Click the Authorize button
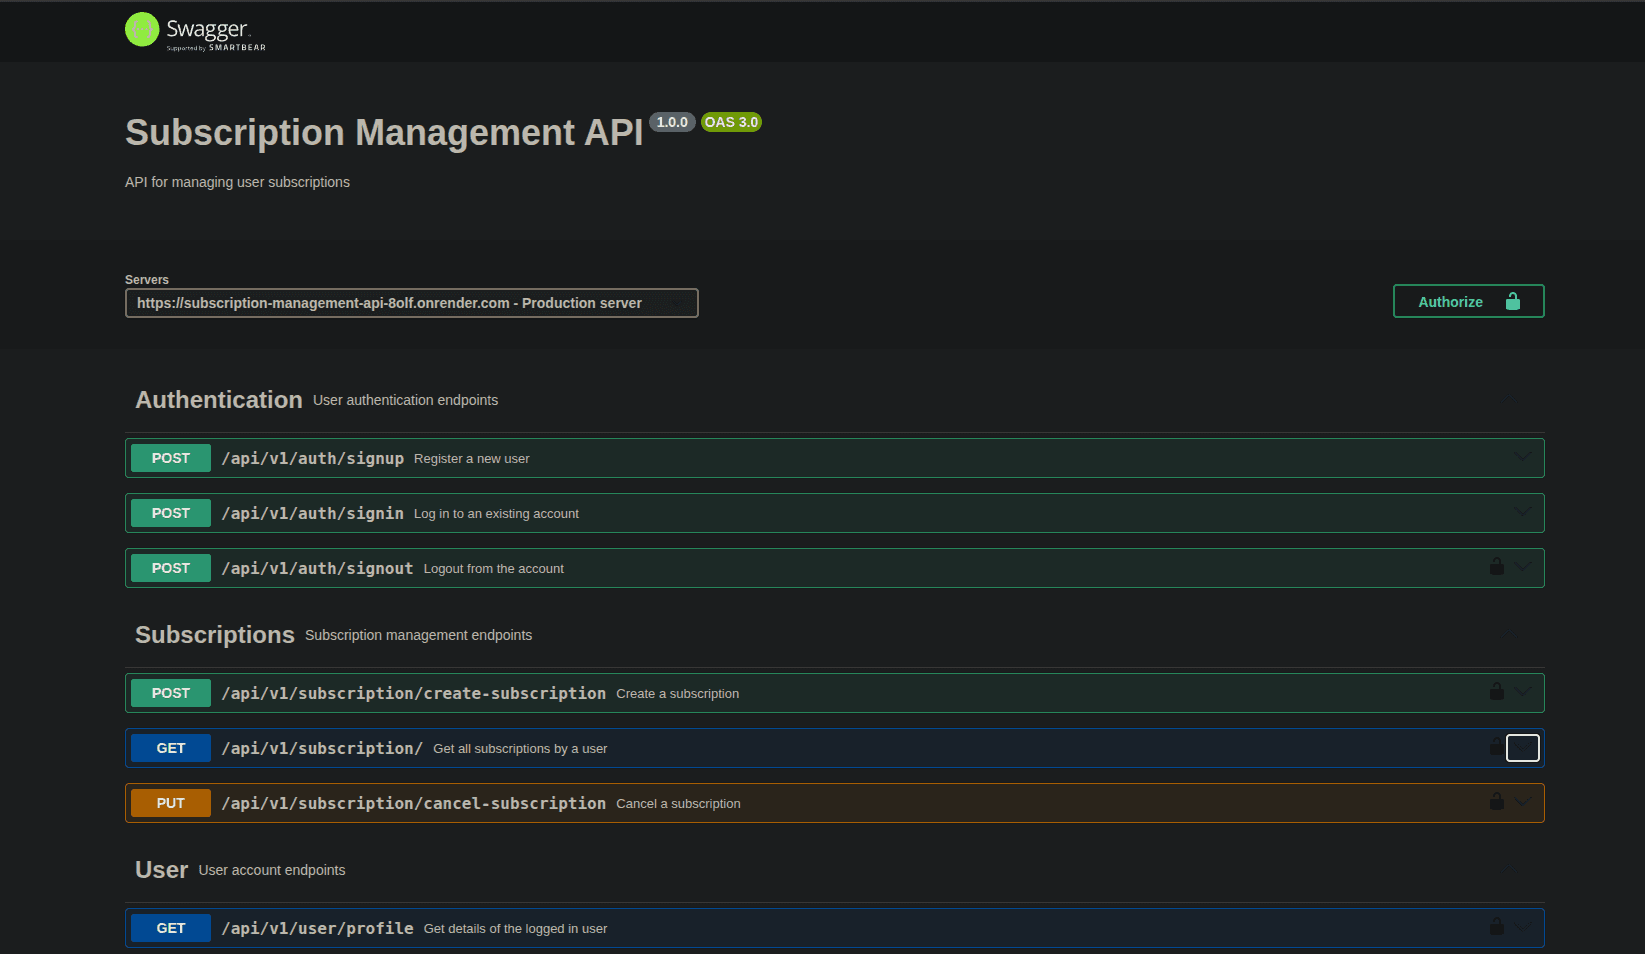The width and height of the screenshot is (1645, 954). 1450,301
